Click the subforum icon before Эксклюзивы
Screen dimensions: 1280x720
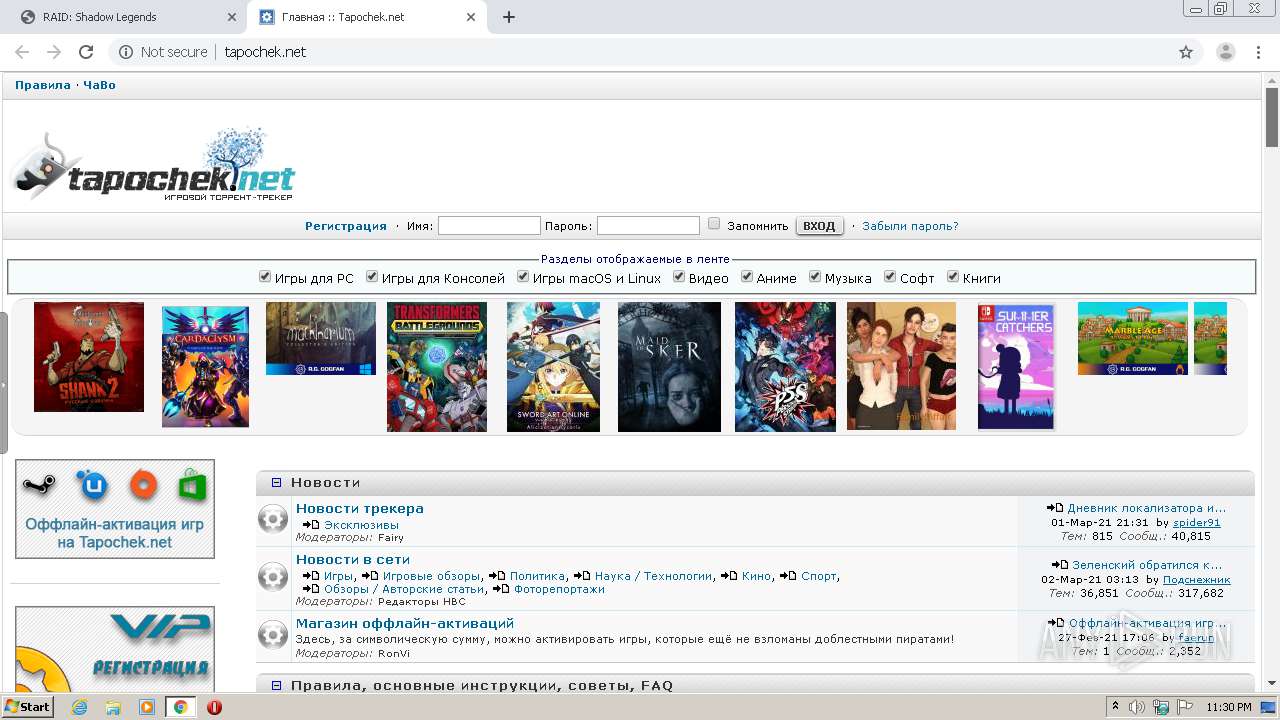[x=311, y=525]
